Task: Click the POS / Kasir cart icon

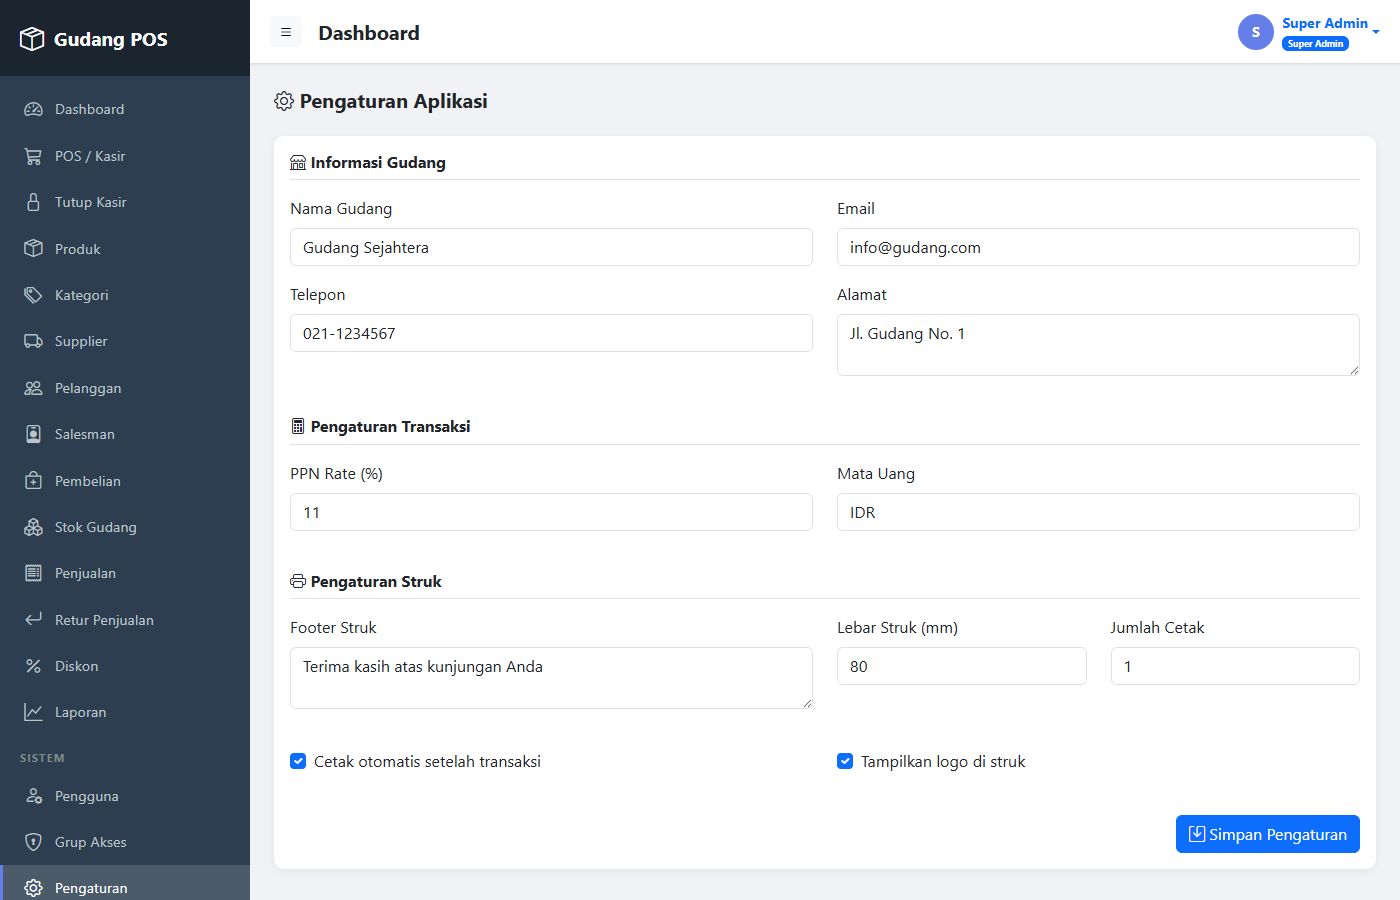Action: coord(33,156)
